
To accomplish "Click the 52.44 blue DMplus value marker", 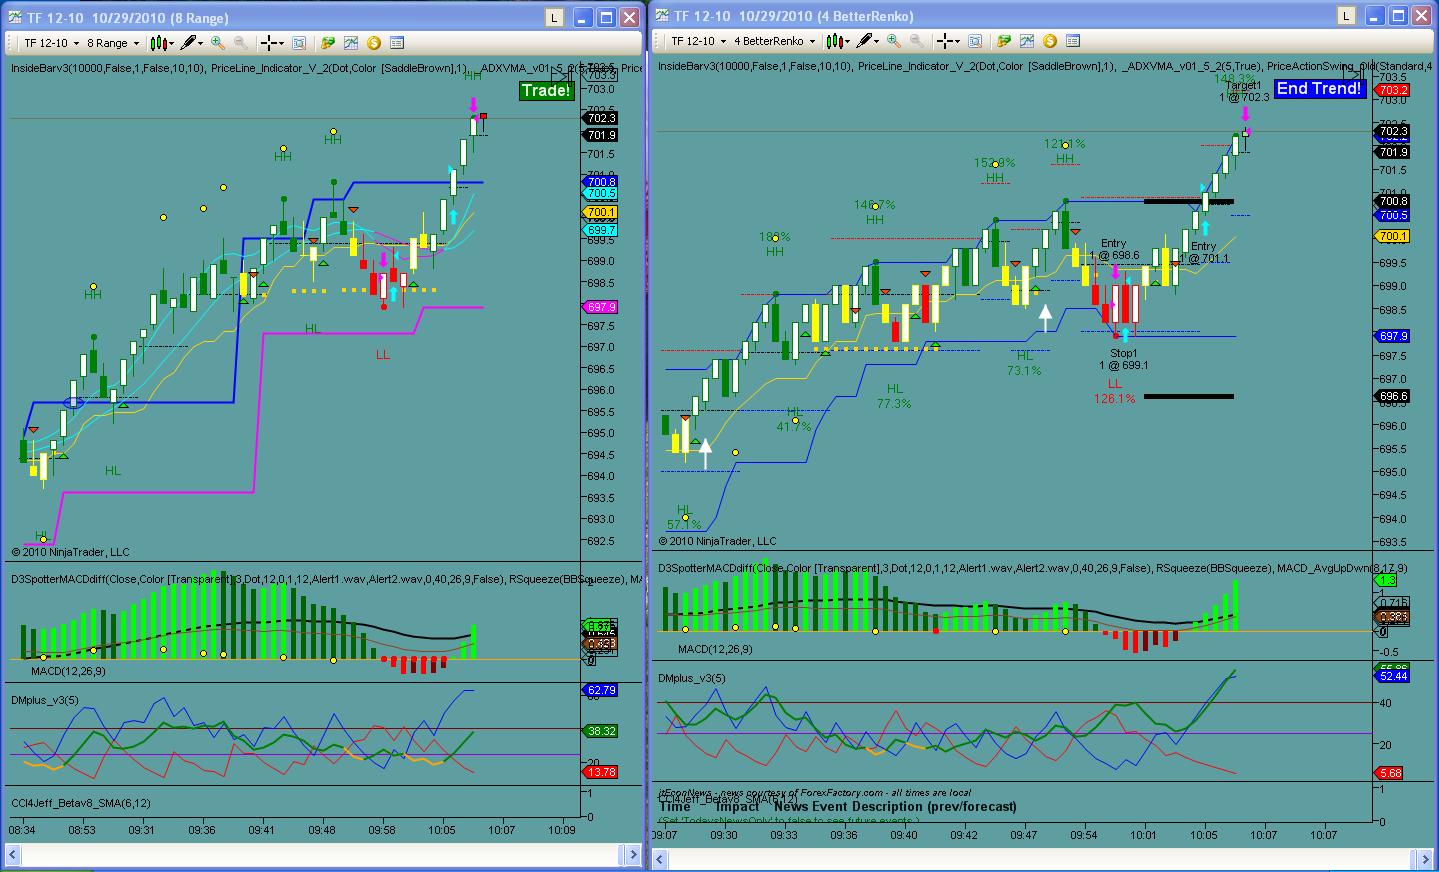I will coord(1393,677).
